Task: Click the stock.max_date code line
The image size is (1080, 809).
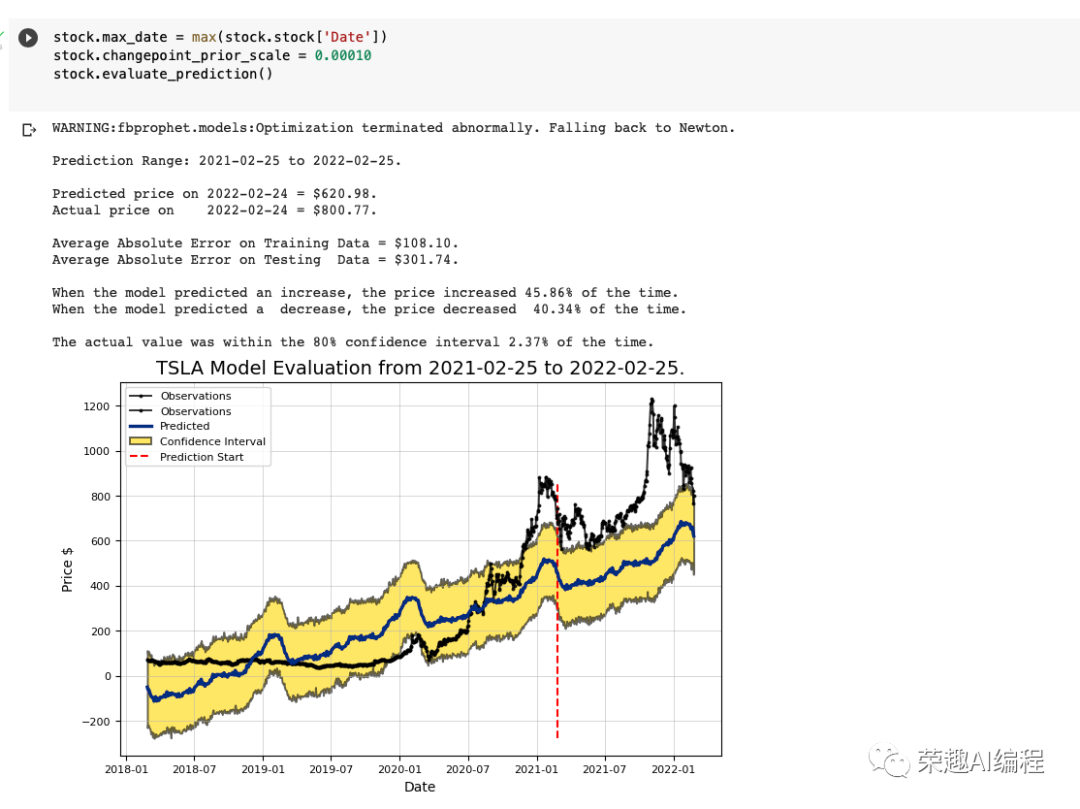Action: pyautogui.click(x=220, y=37)
